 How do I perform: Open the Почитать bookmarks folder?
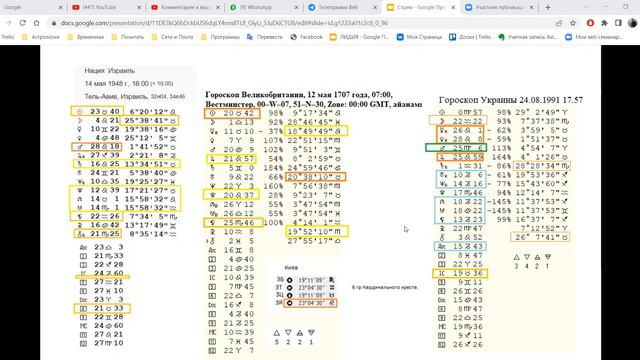coord(128,37)
